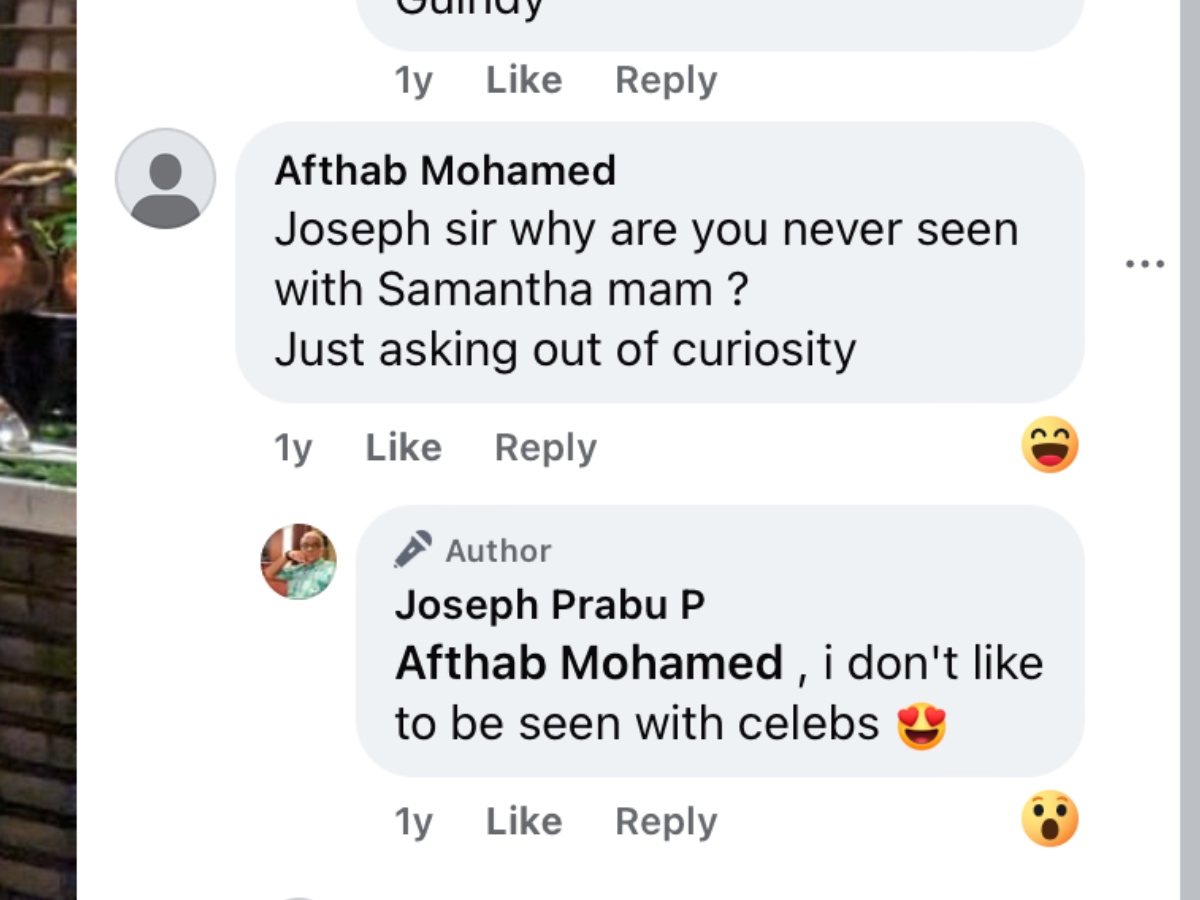Click the 1y timestamp under the topmost comment
1200x900 pixels.
pos(413,80)
